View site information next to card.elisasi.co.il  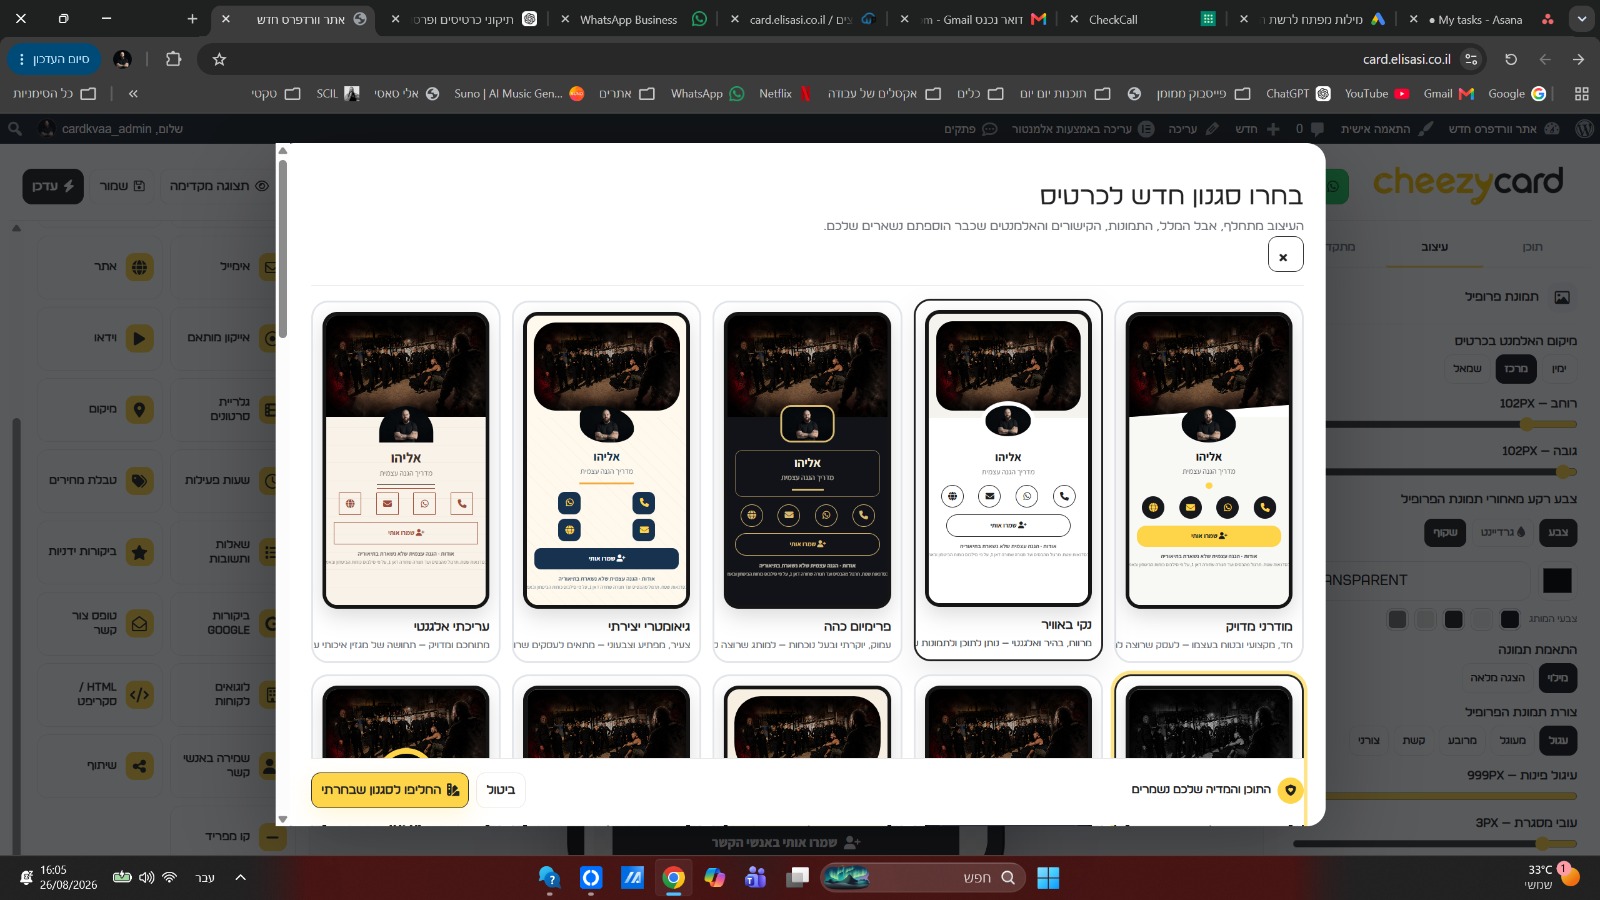[x=1471, y=59]
